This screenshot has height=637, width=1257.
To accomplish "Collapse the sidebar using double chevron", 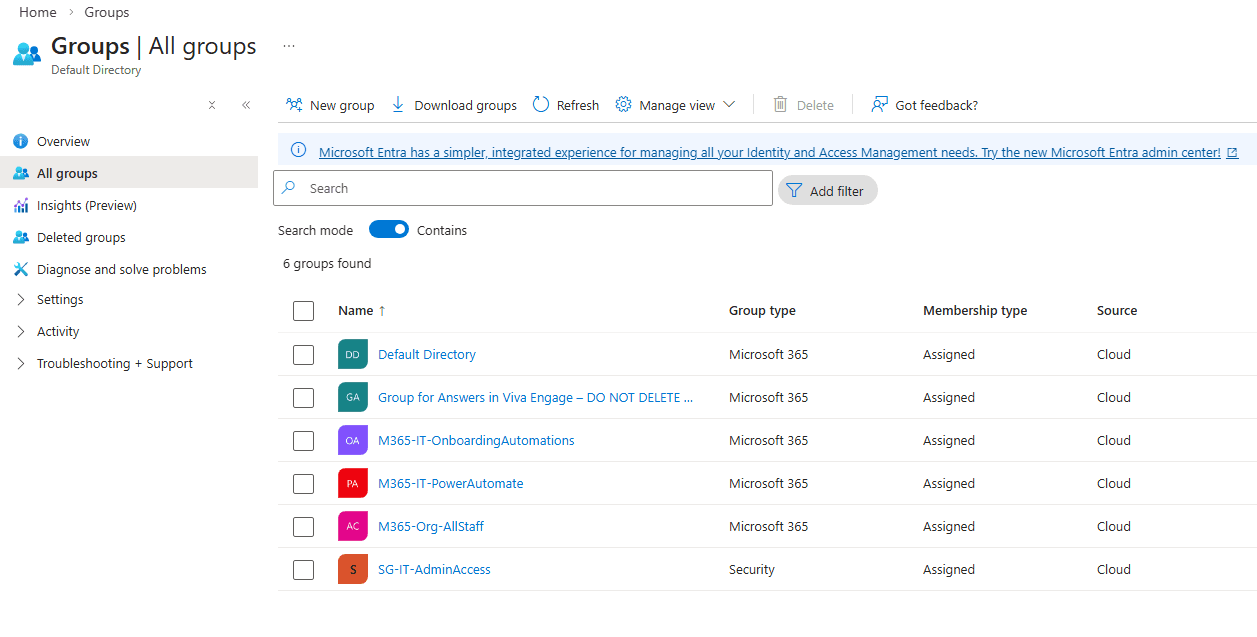I will pyautogui.click(x=246, y=105).
